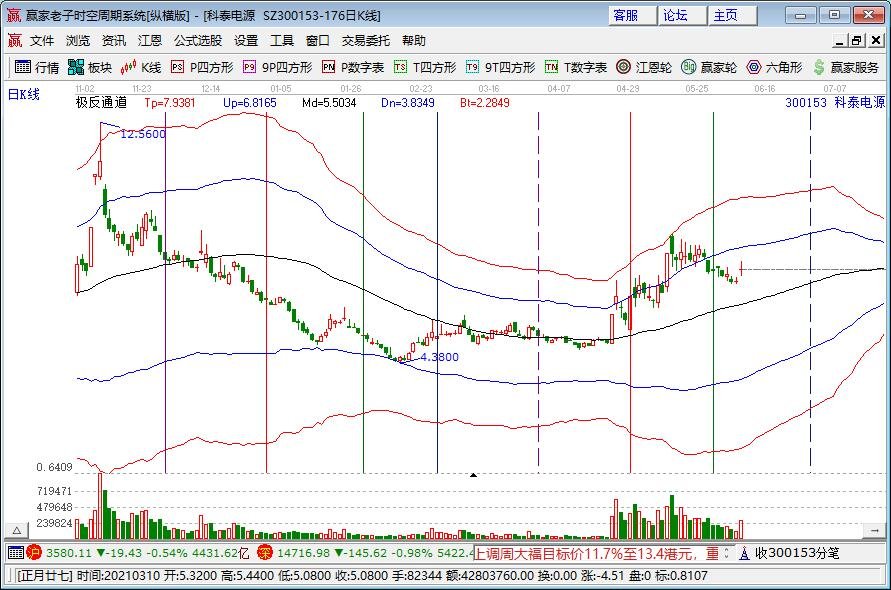Click the Bt=2.2849 indicator value
Screen dimensions: 891x590
pos(484,103)
